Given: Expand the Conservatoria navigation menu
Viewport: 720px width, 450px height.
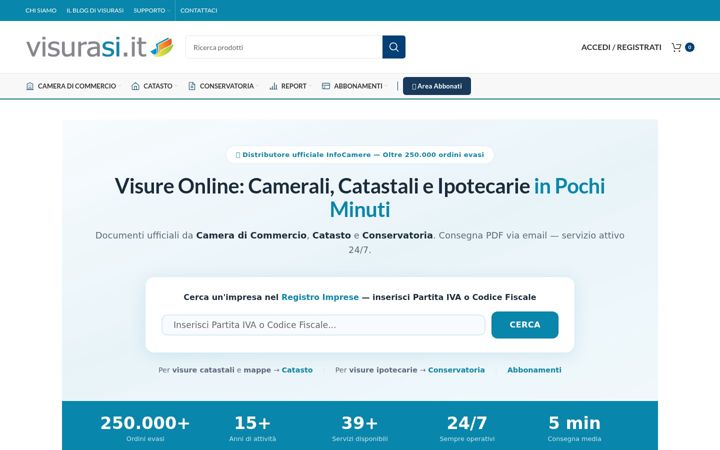Looking at the screenshot, I should point(222,86).
